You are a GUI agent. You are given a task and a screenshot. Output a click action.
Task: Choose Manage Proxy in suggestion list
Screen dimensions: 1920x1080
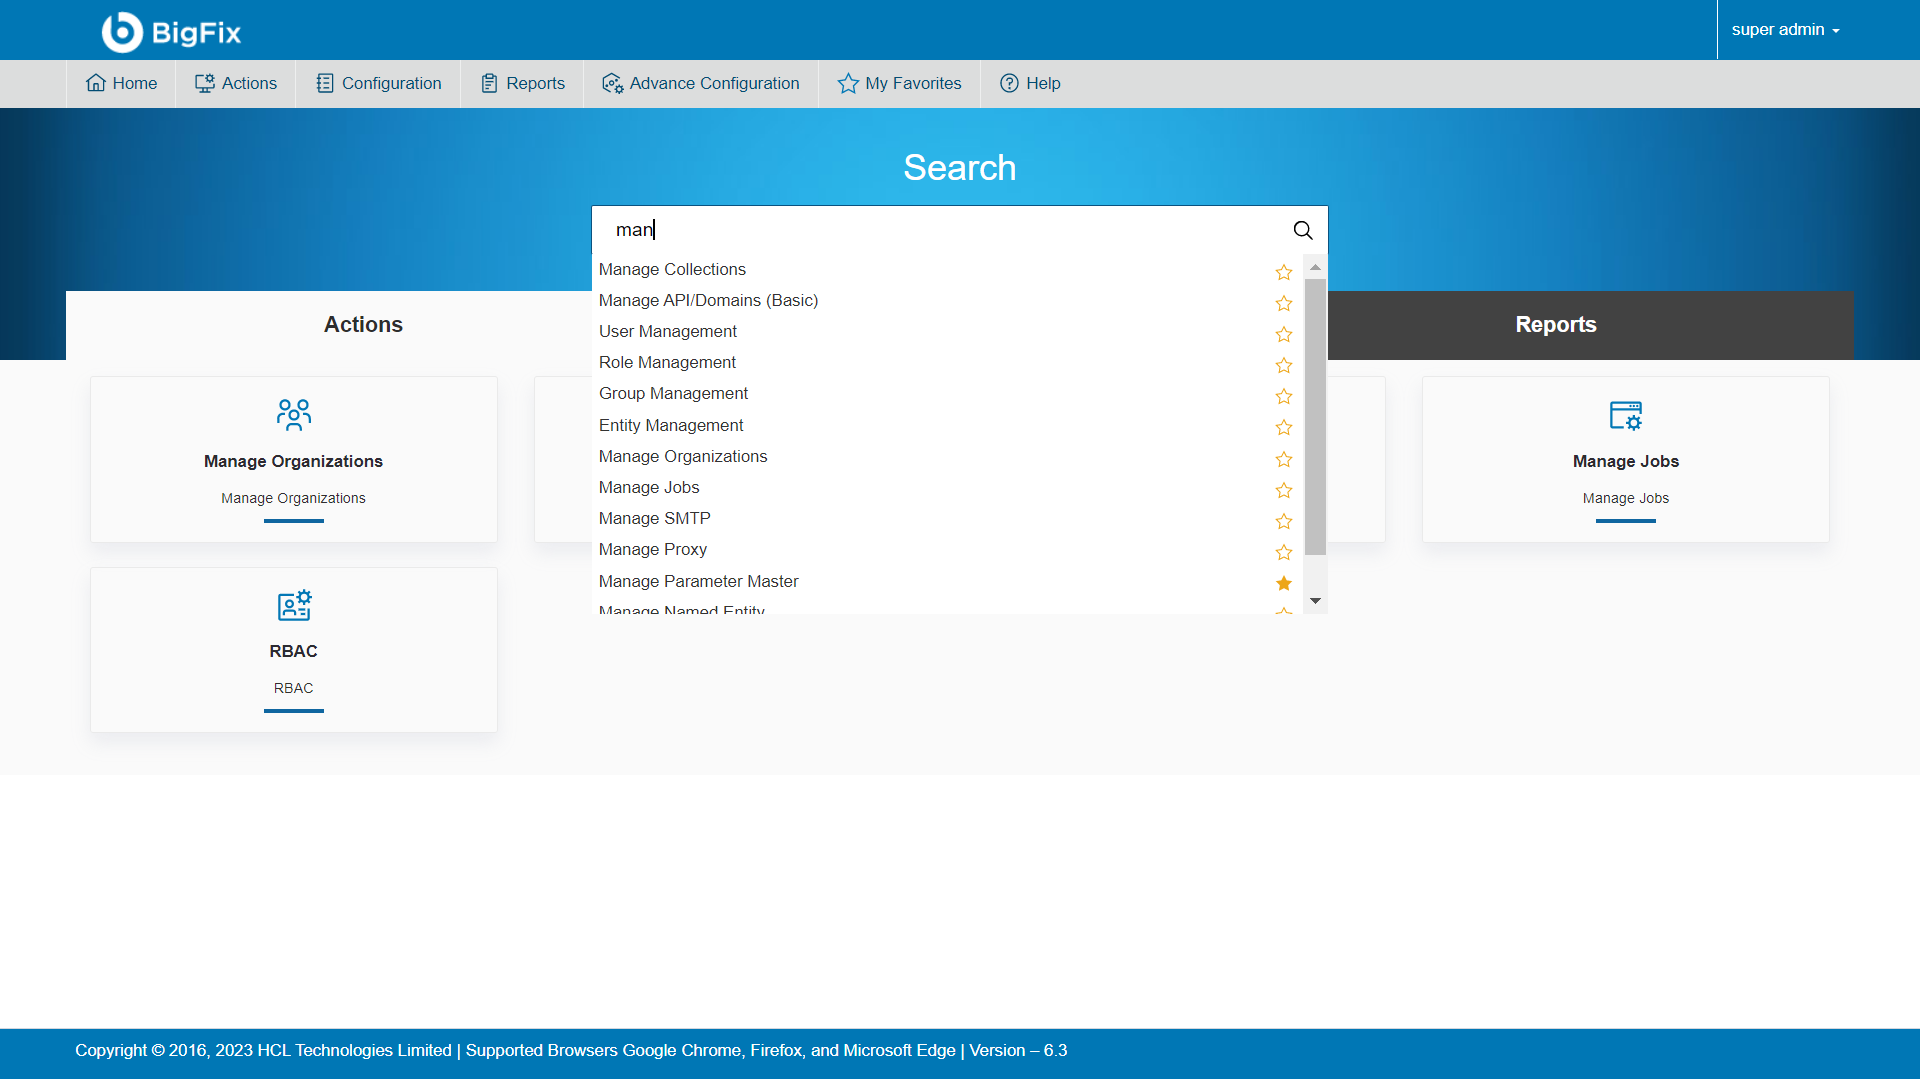click(652, 549)
